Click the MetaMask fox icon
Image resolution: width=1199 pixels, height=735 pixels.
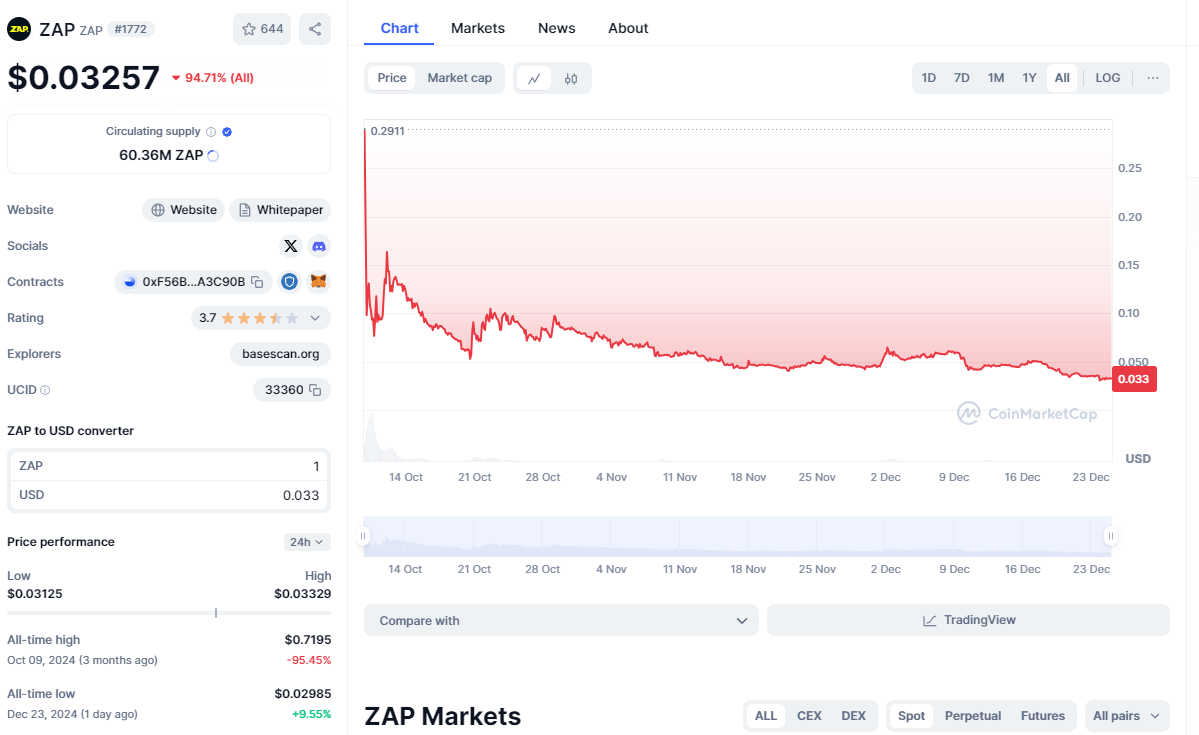point(318,282)
